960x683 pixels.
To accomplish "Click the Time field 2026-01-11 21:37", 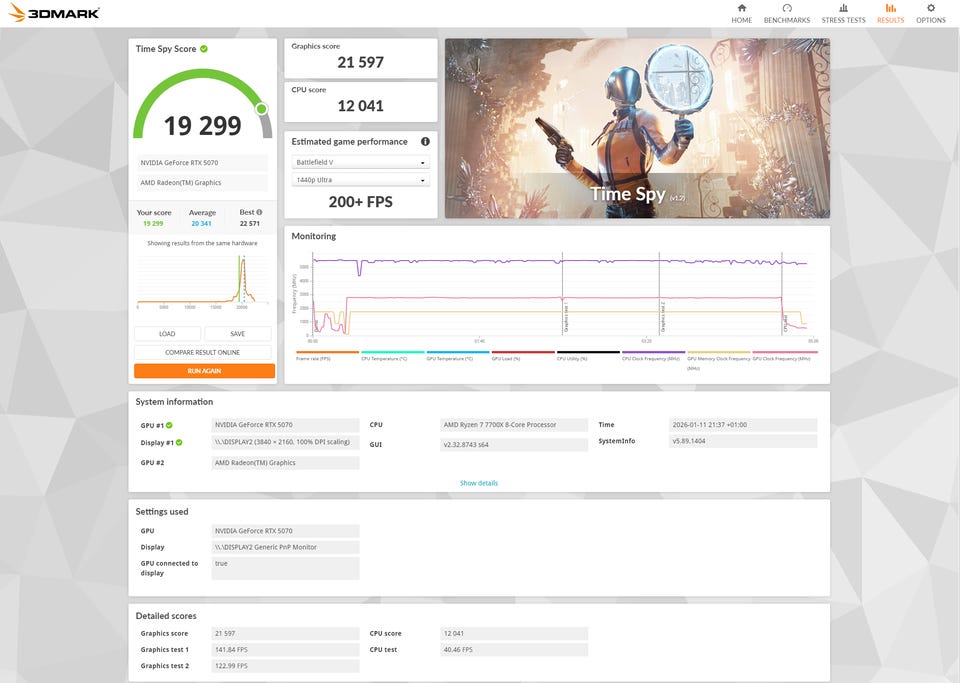I will (743, 425).
